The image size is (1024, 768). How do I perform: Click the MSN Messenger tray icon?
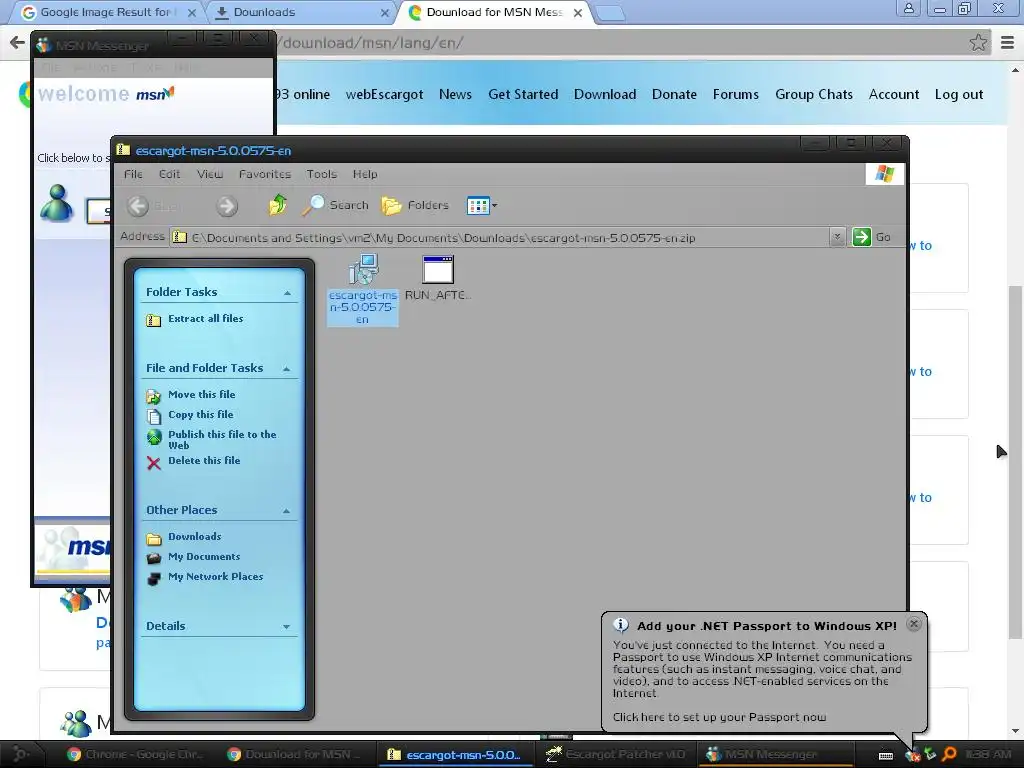912,756
